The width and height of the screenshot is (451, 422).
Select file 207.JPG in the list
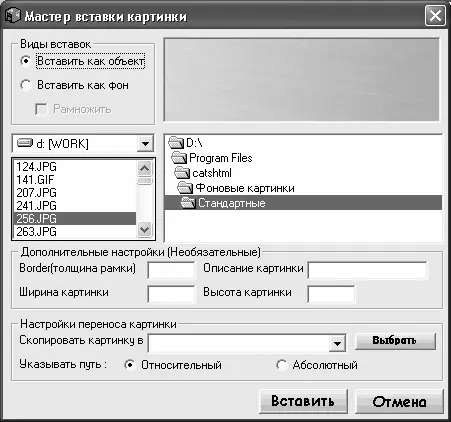coord(75,193)
